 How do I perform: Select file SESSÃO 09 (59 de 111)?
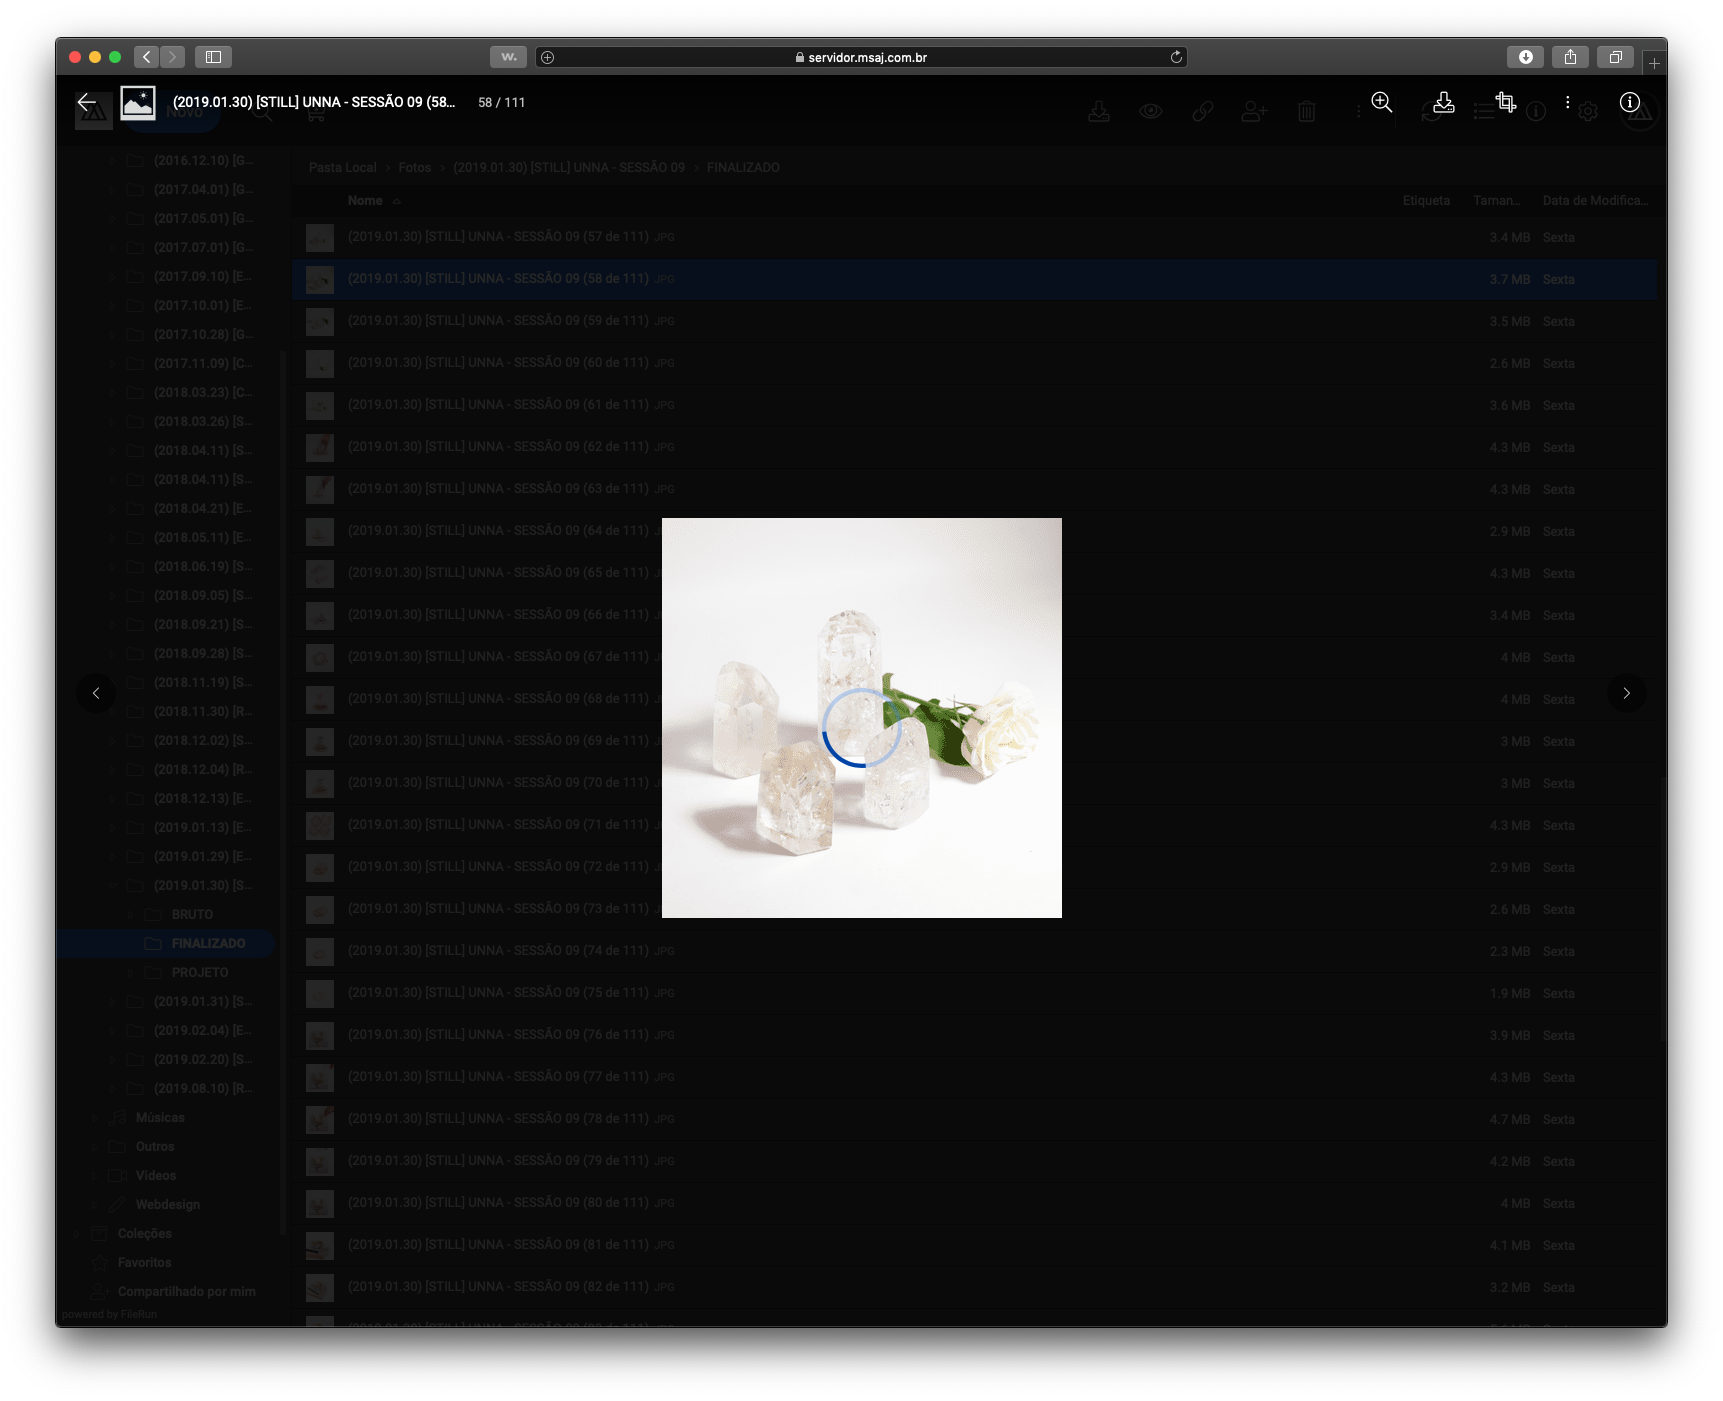pos(975,321)
